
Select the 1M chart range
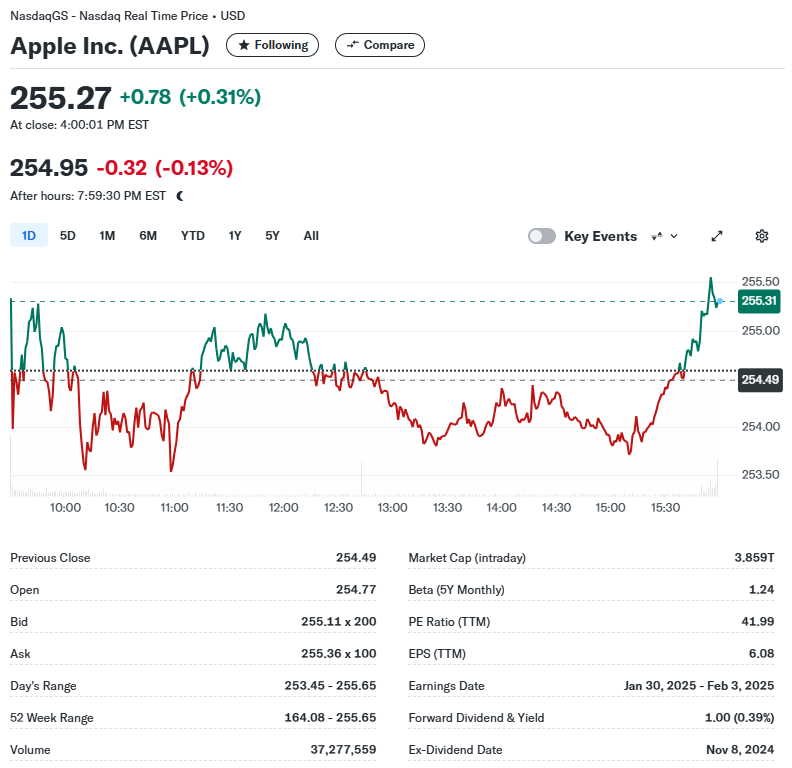click(107, 235)
